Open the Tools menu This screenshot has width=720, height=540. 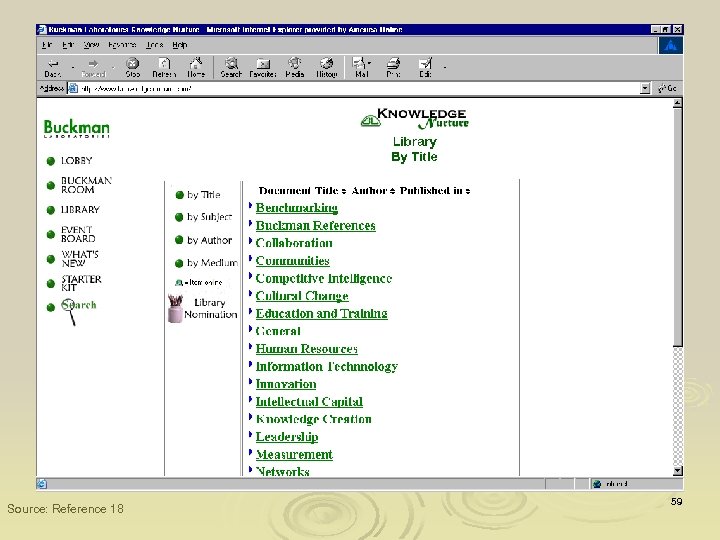click(155, 45)
